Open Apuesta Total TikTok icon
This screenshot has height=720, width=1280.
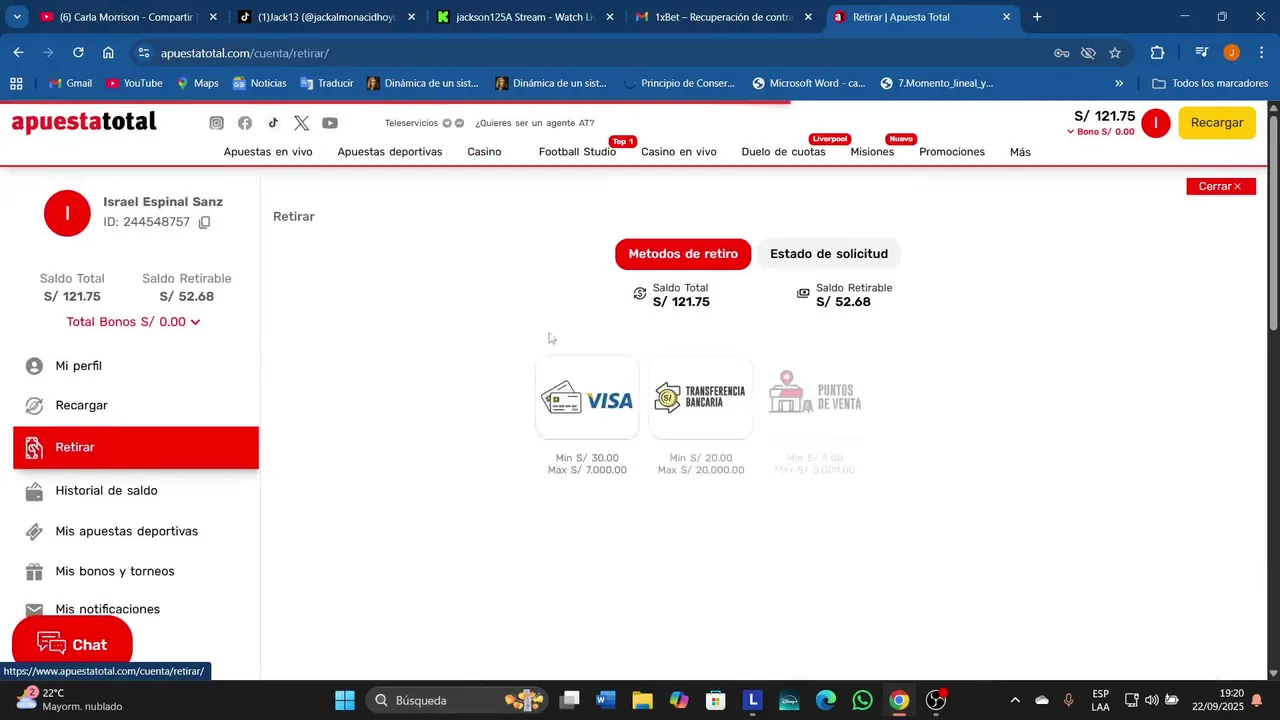[273, 123]
